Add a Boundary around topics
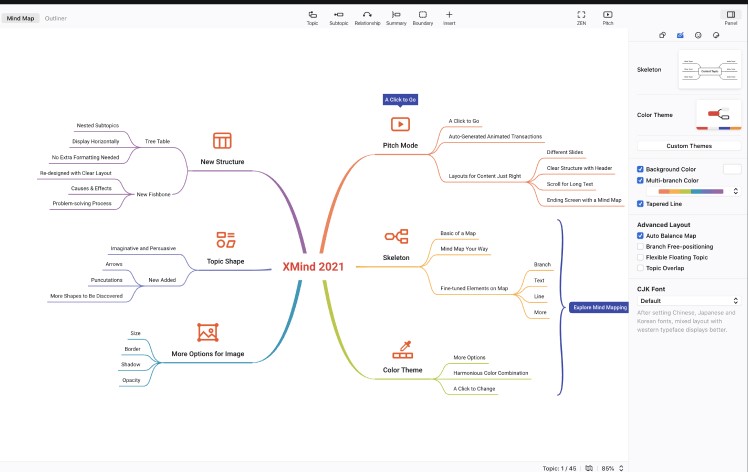748x472 pixels. (x=423, y=18)
